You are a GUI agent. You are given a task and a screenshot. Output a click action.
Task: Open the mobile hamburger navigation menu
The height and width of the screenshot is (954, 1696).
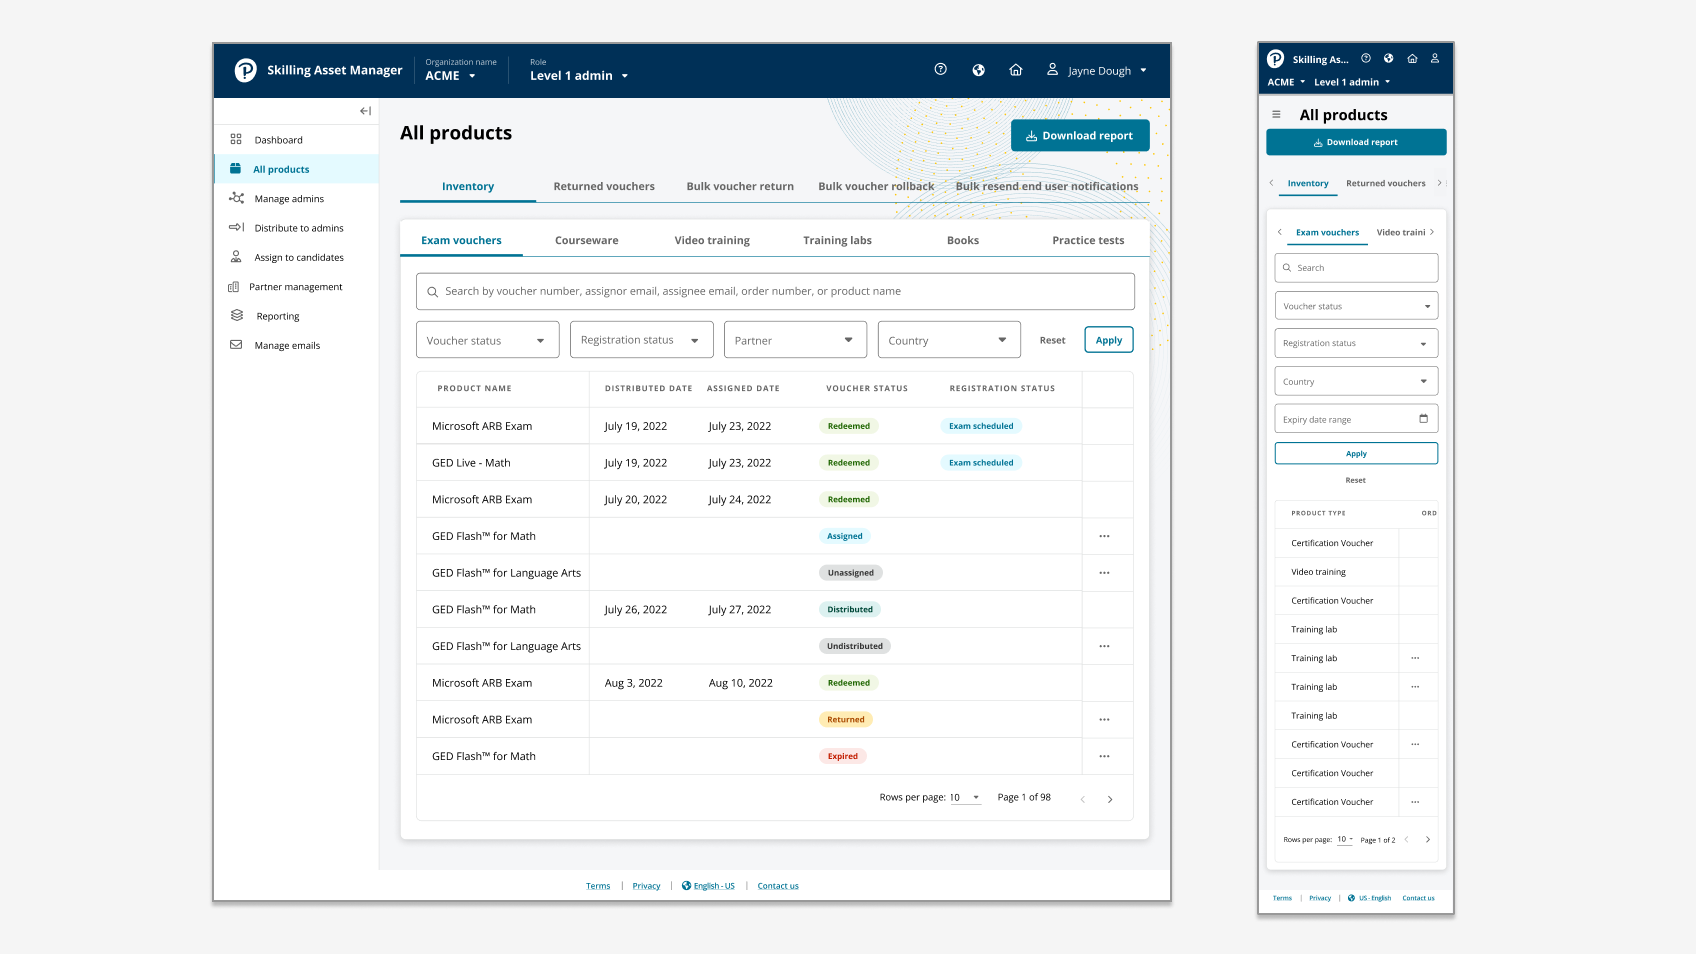click(1277, 114)
